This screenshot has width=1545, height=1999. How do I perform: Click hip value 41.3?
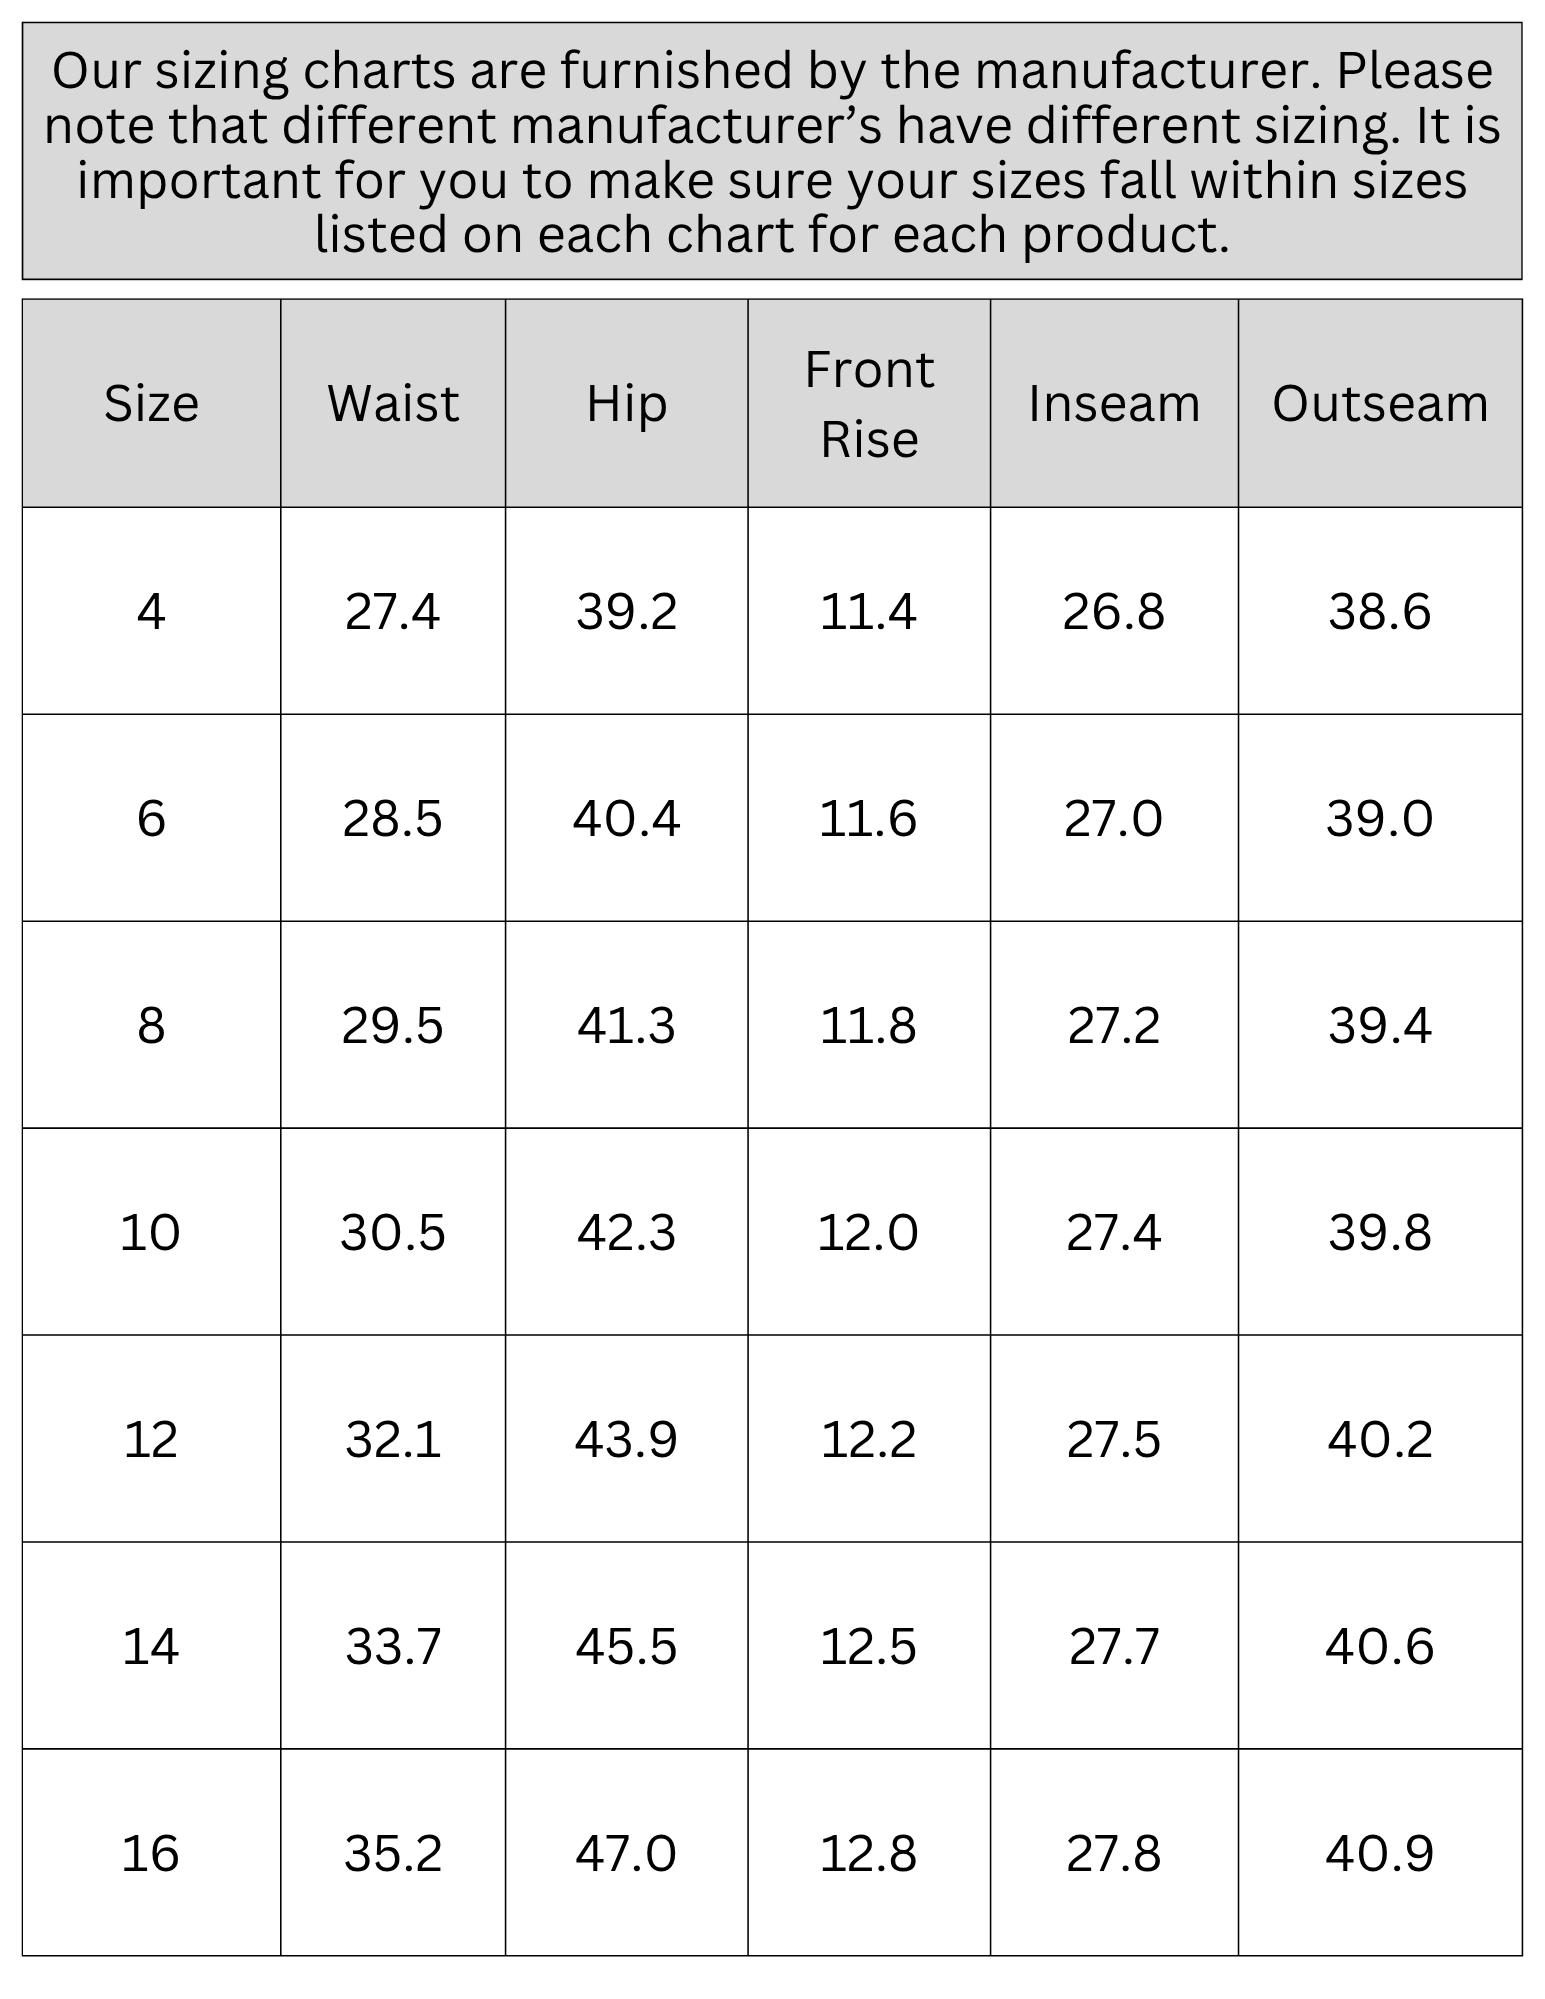627,1025
